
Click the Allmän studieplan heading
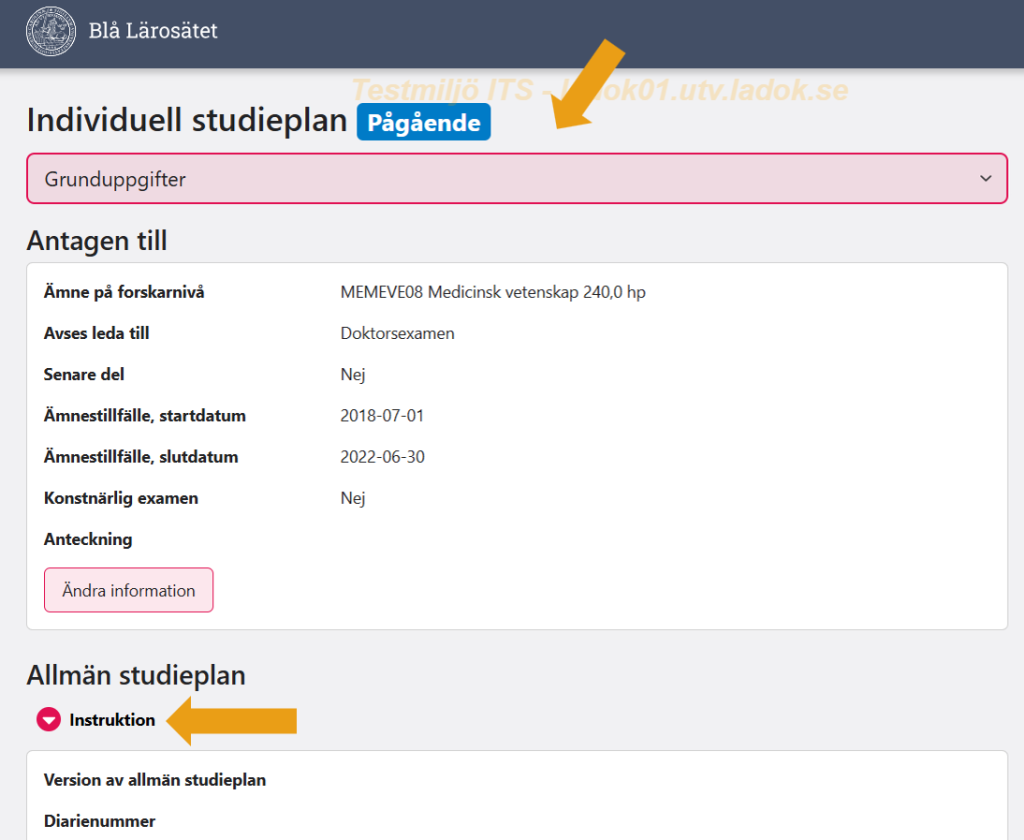(x=136, y=675)
